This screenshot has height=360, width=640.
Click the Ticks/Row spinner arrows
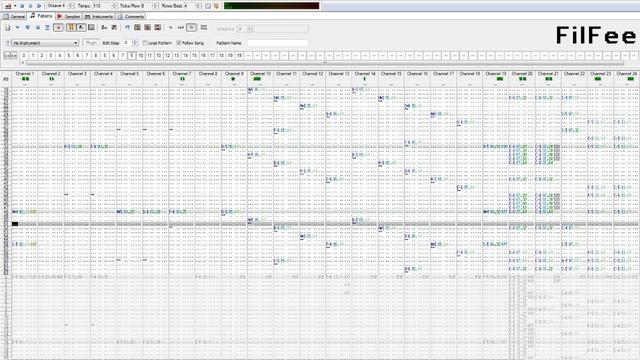tap(155, 6)
